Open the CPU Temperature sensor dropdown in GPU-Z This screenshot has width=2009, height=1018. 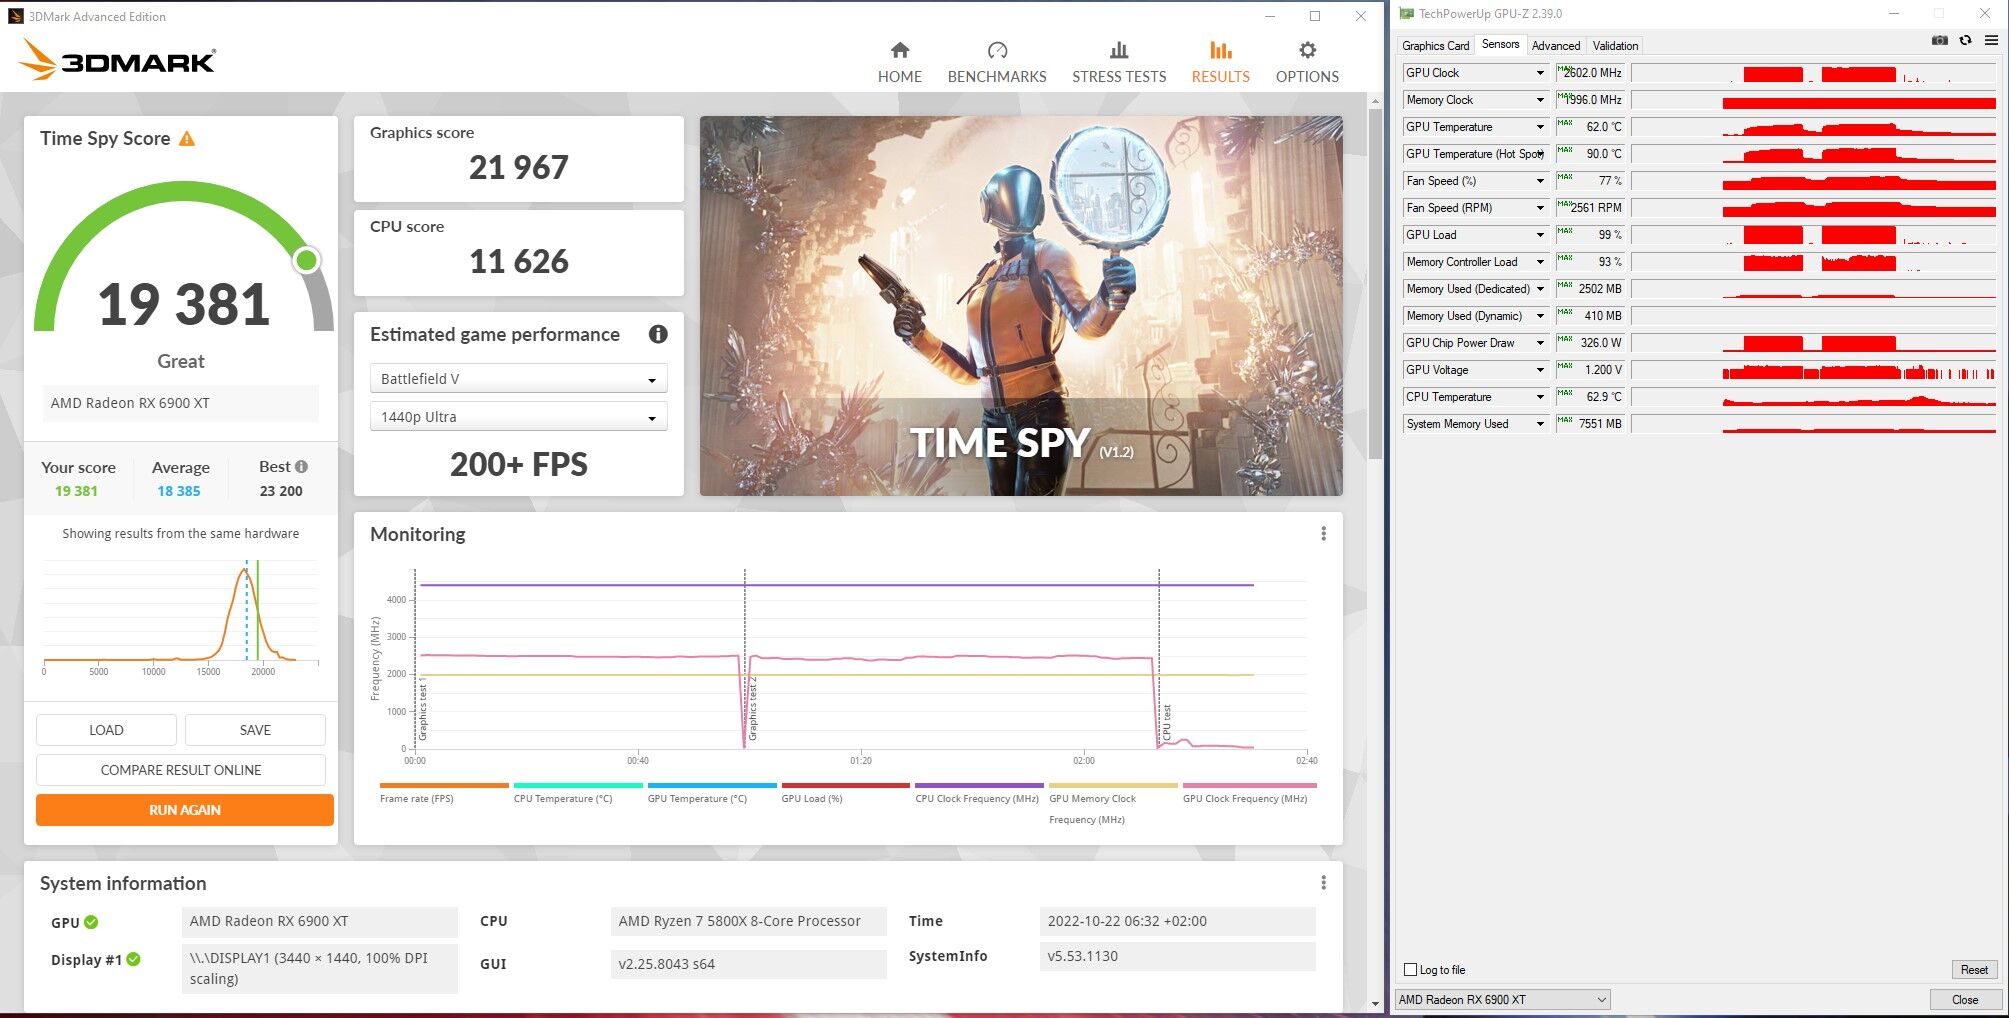[x=1540, y=397]
